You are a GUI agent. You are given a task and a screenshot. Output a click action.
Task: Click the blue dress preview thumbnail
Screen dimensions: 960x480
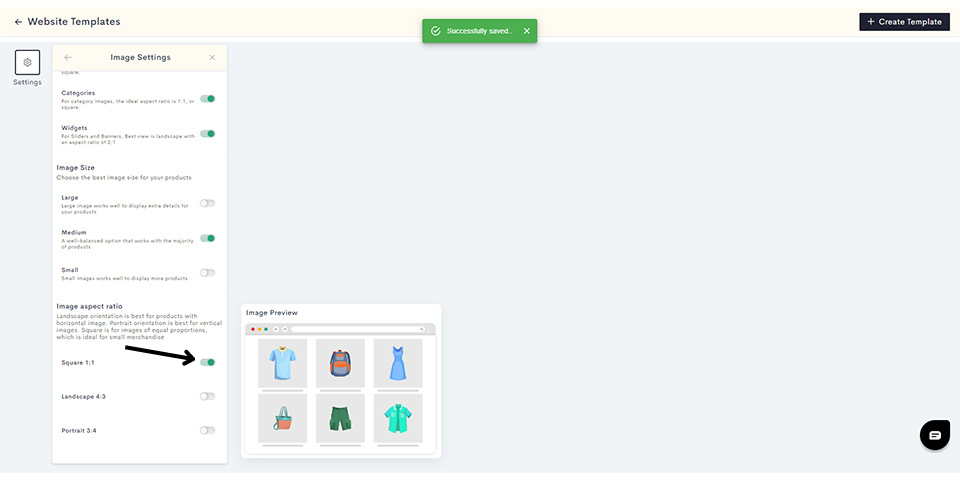point(398,363)
